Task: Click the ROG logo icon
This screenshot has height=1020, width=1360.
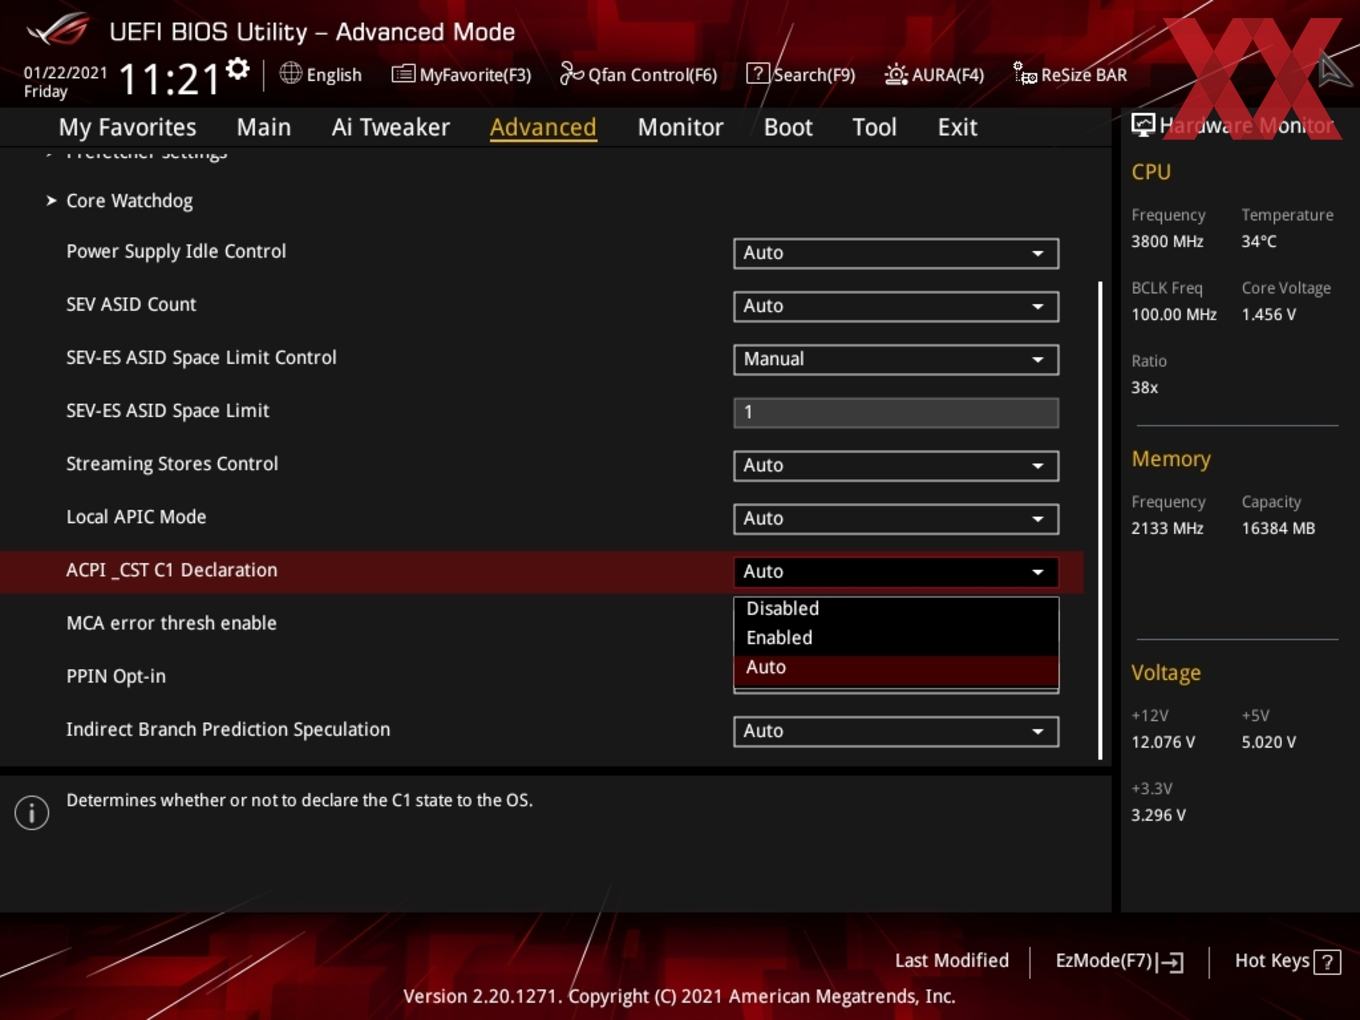Action: point(58,30)
